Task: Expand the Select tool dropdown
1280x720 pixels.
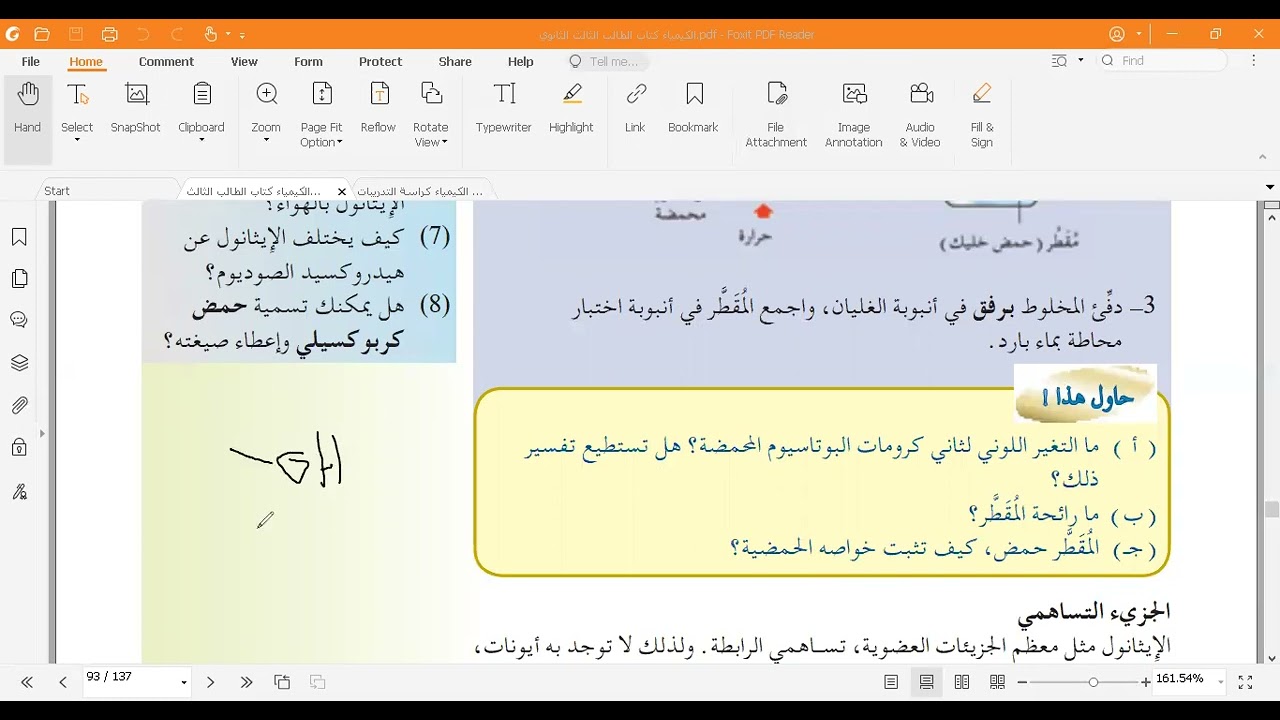Action: pos(77,140)
